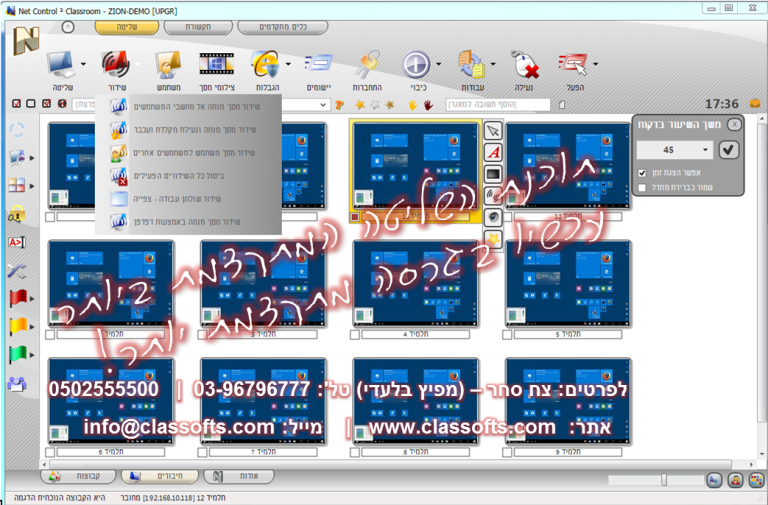Screen dimensions: 768x505
Task: Confirm lesson duration with the checkmark button
Action: pos(728,150)
